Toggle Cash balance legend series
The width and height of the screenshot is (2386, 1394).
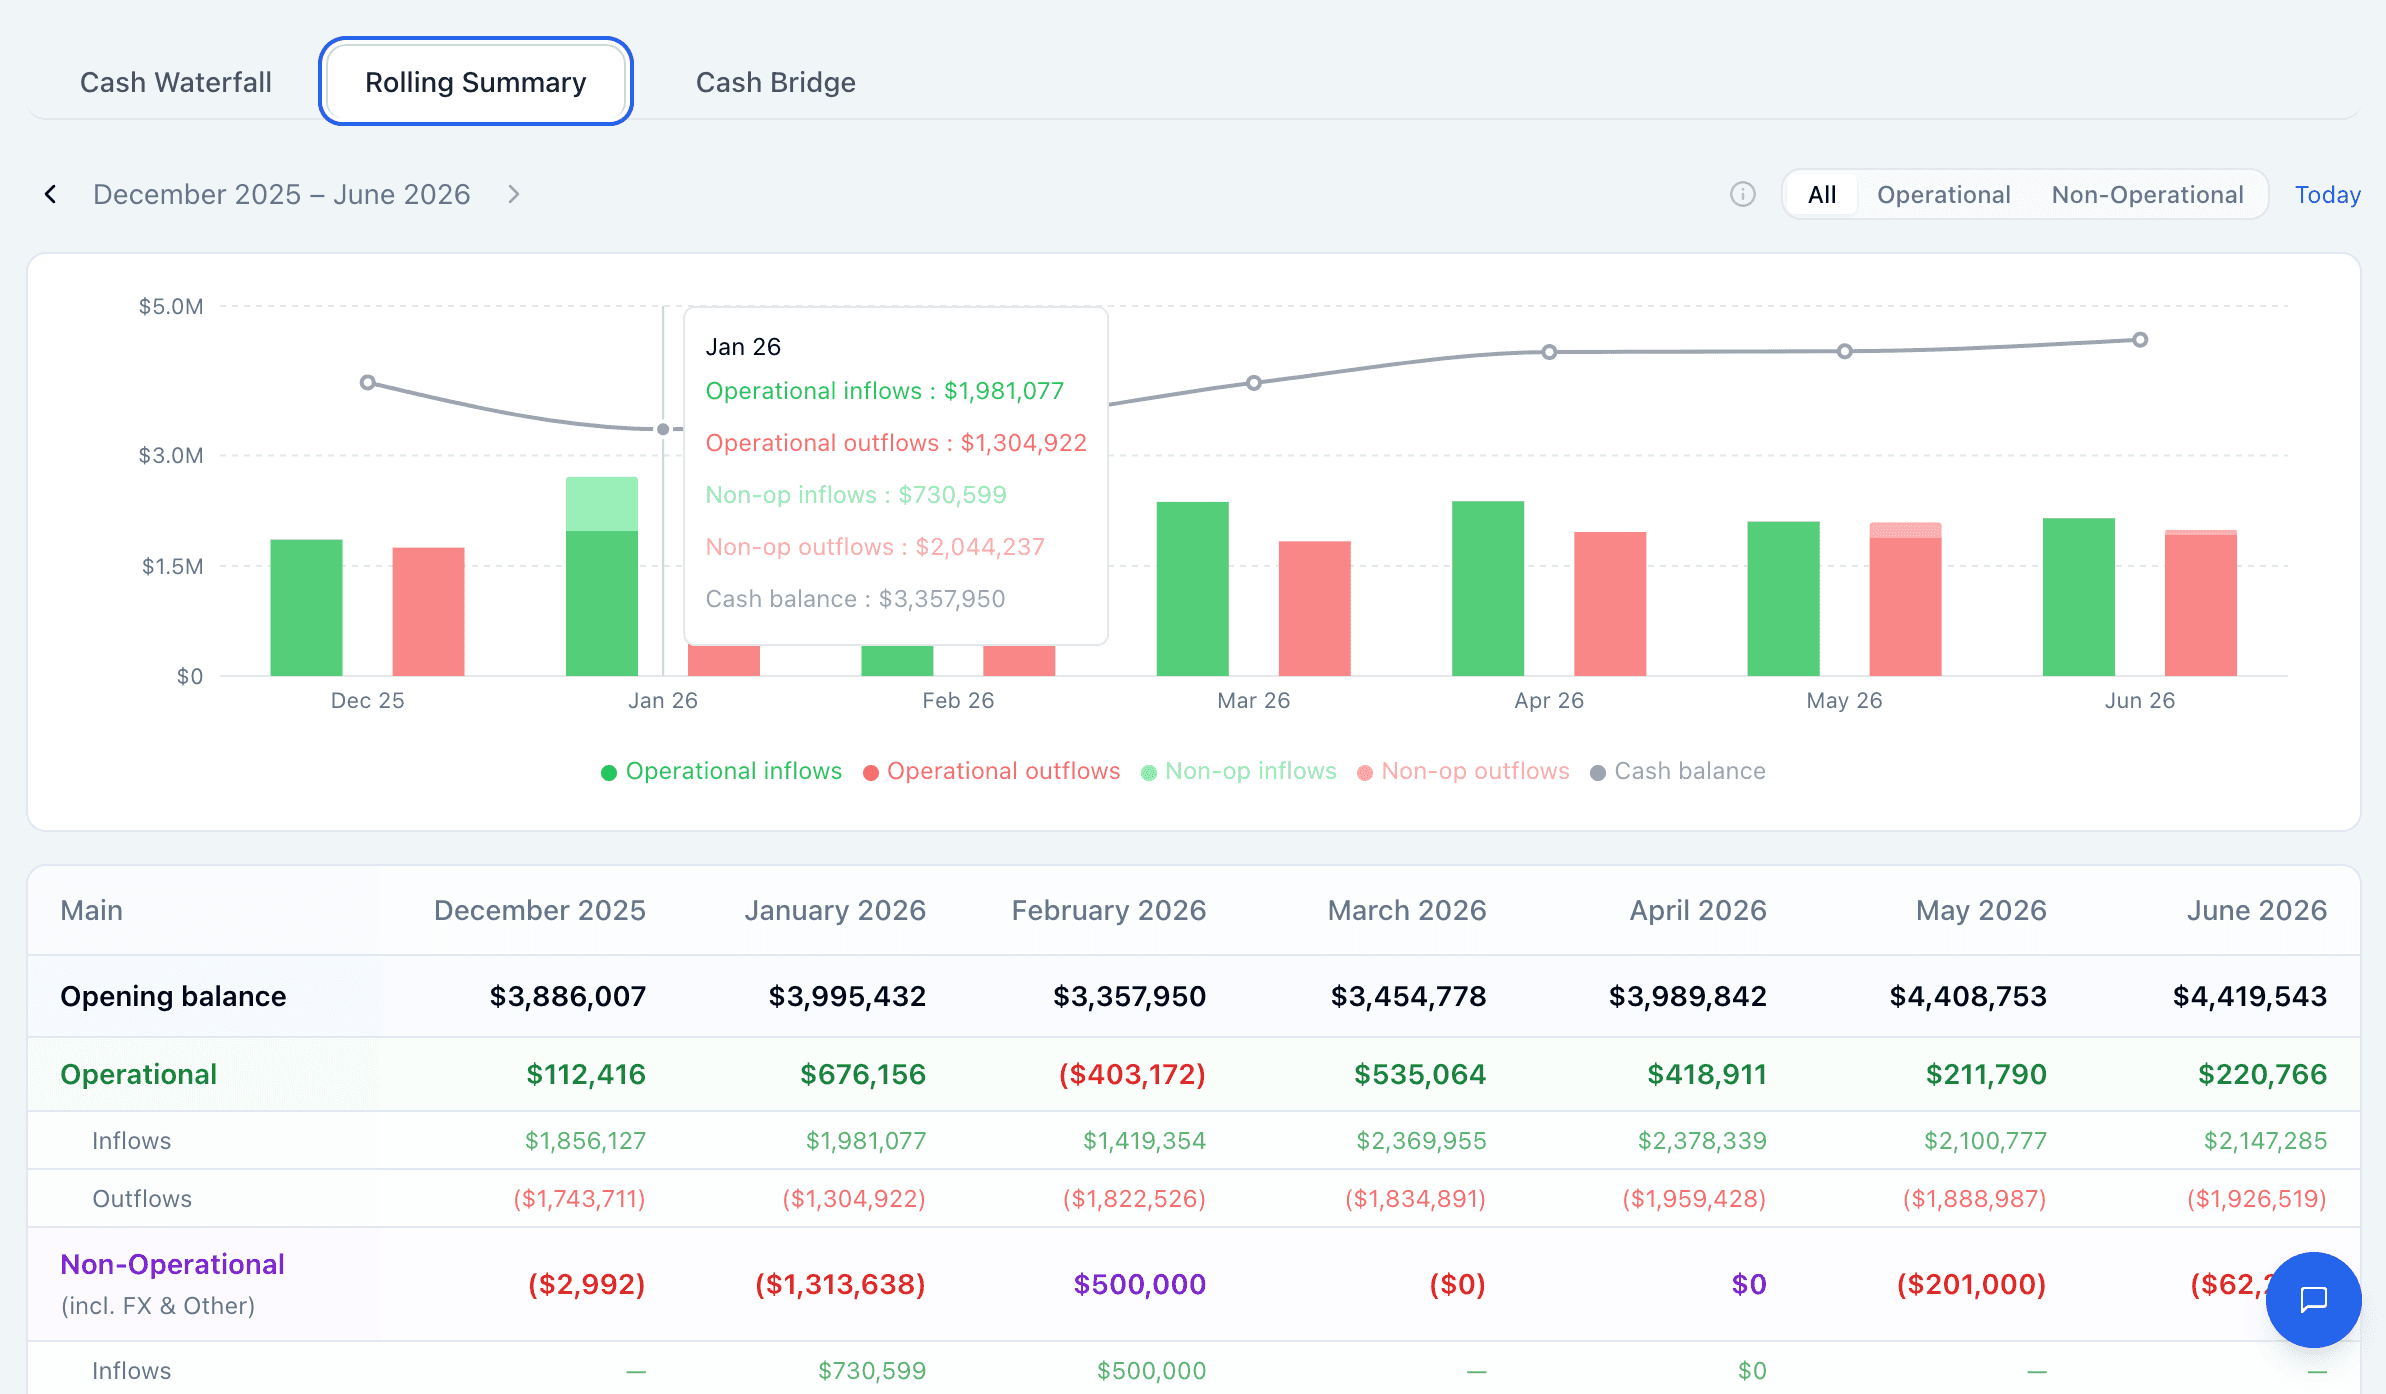click(1678, 771)
